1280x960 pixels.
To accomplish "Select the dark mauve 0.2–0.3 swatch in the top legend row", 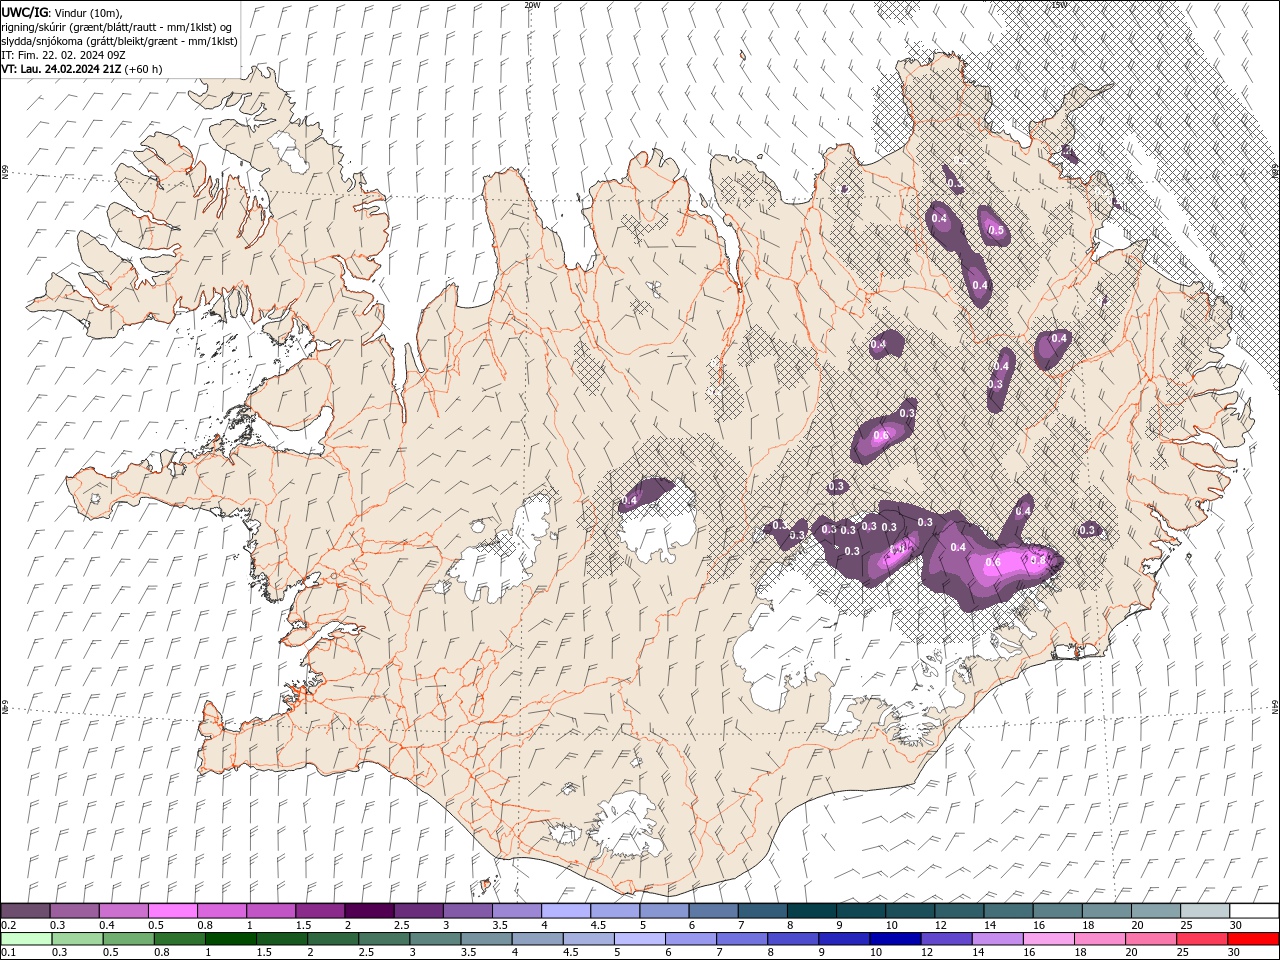I will tap(25, 910).
